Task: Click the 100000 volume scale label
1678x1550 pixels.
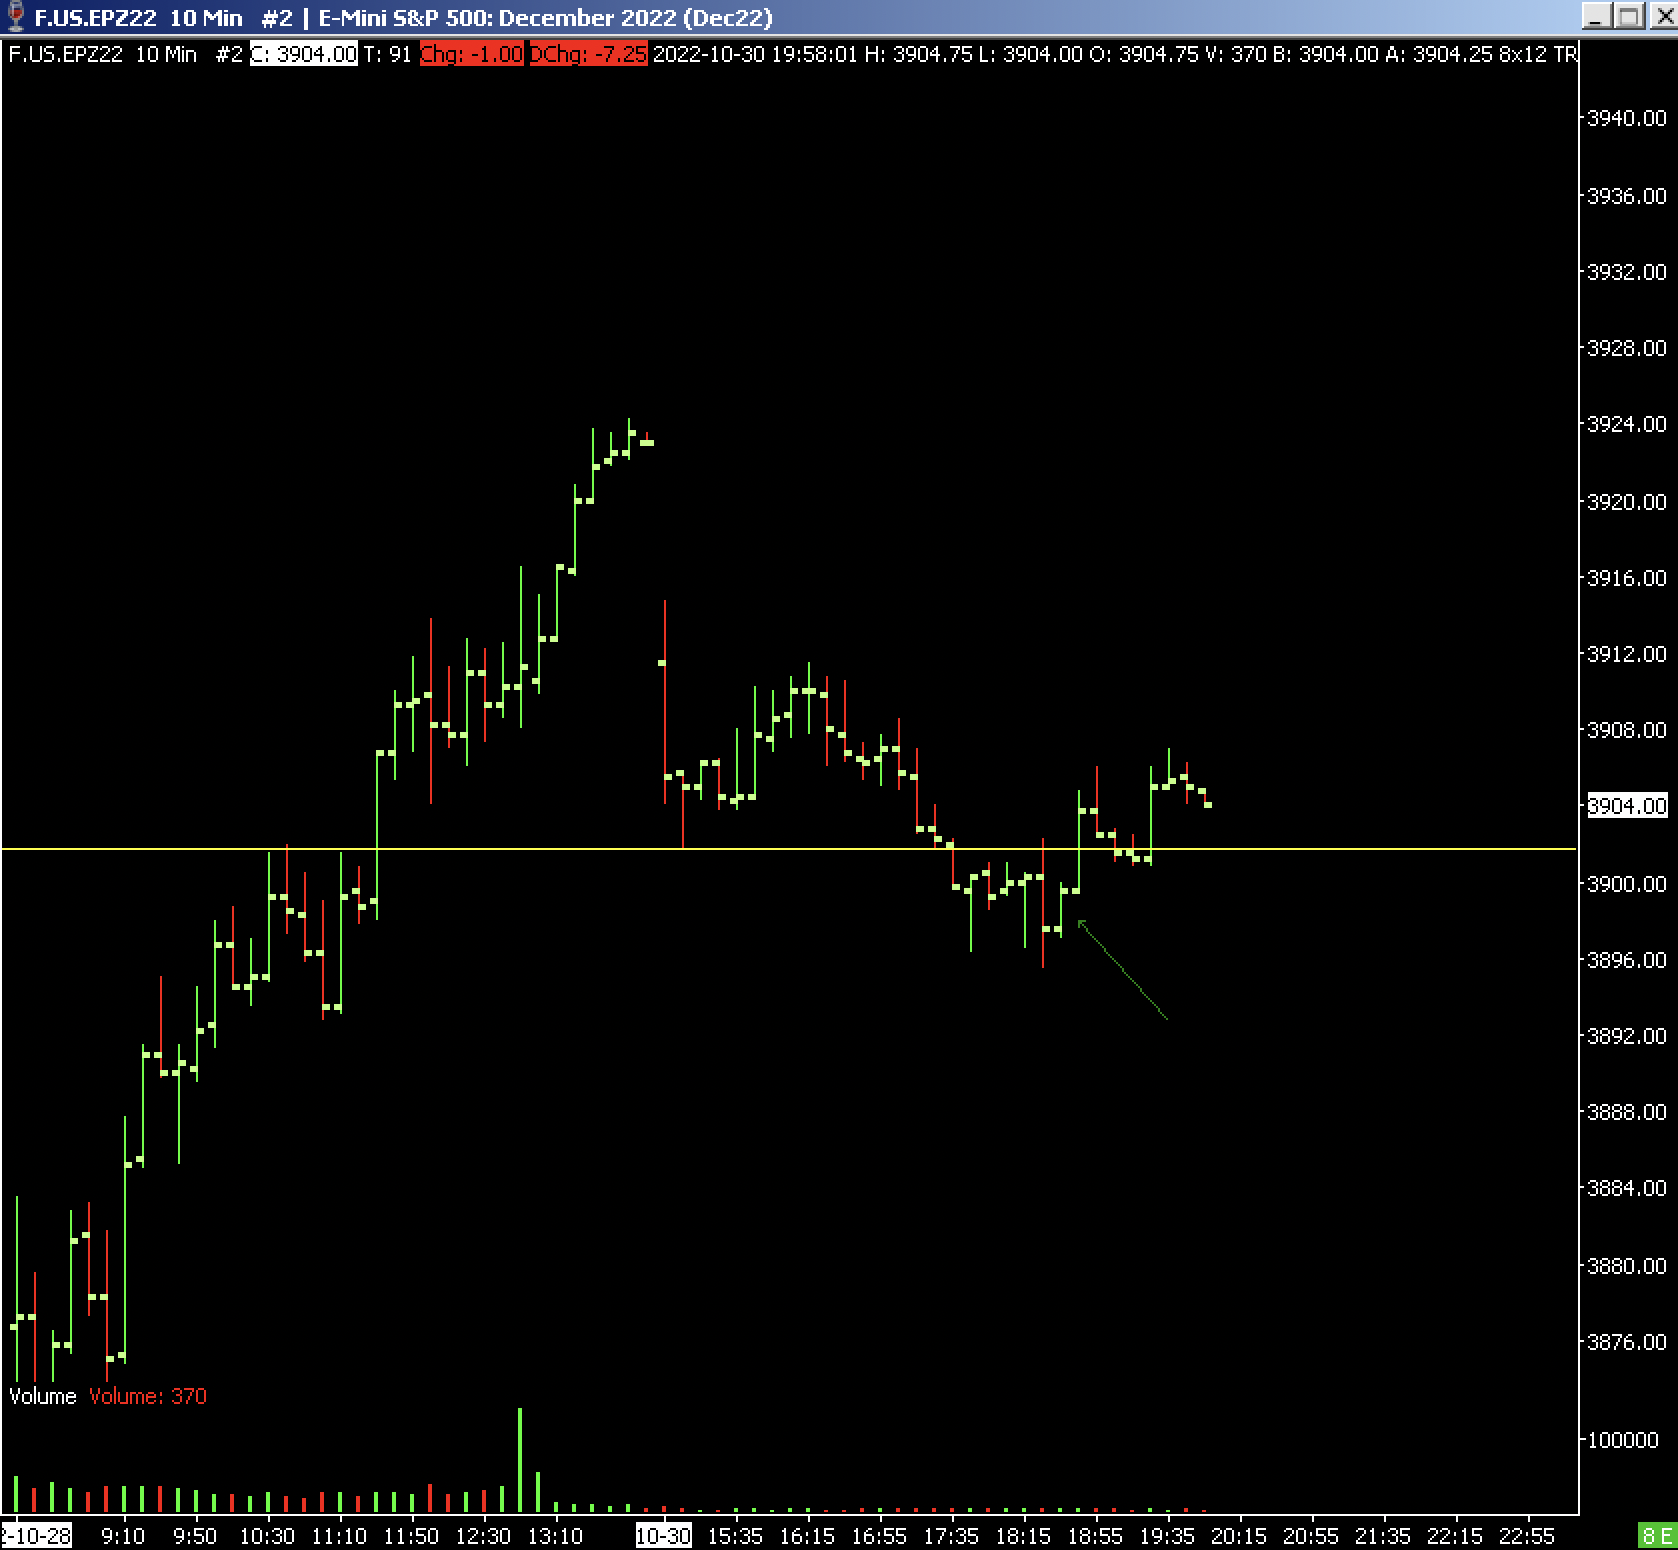Action: (x=1623, y=1440)
